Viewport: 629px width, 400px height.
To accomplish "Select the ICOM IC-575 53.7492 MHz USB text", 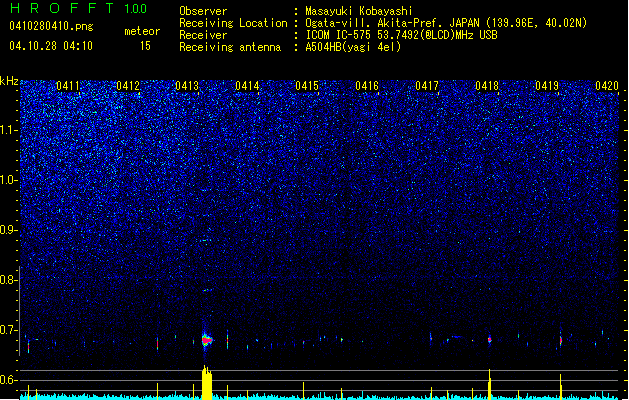I will pyautogui.click(x=402, y=35).
